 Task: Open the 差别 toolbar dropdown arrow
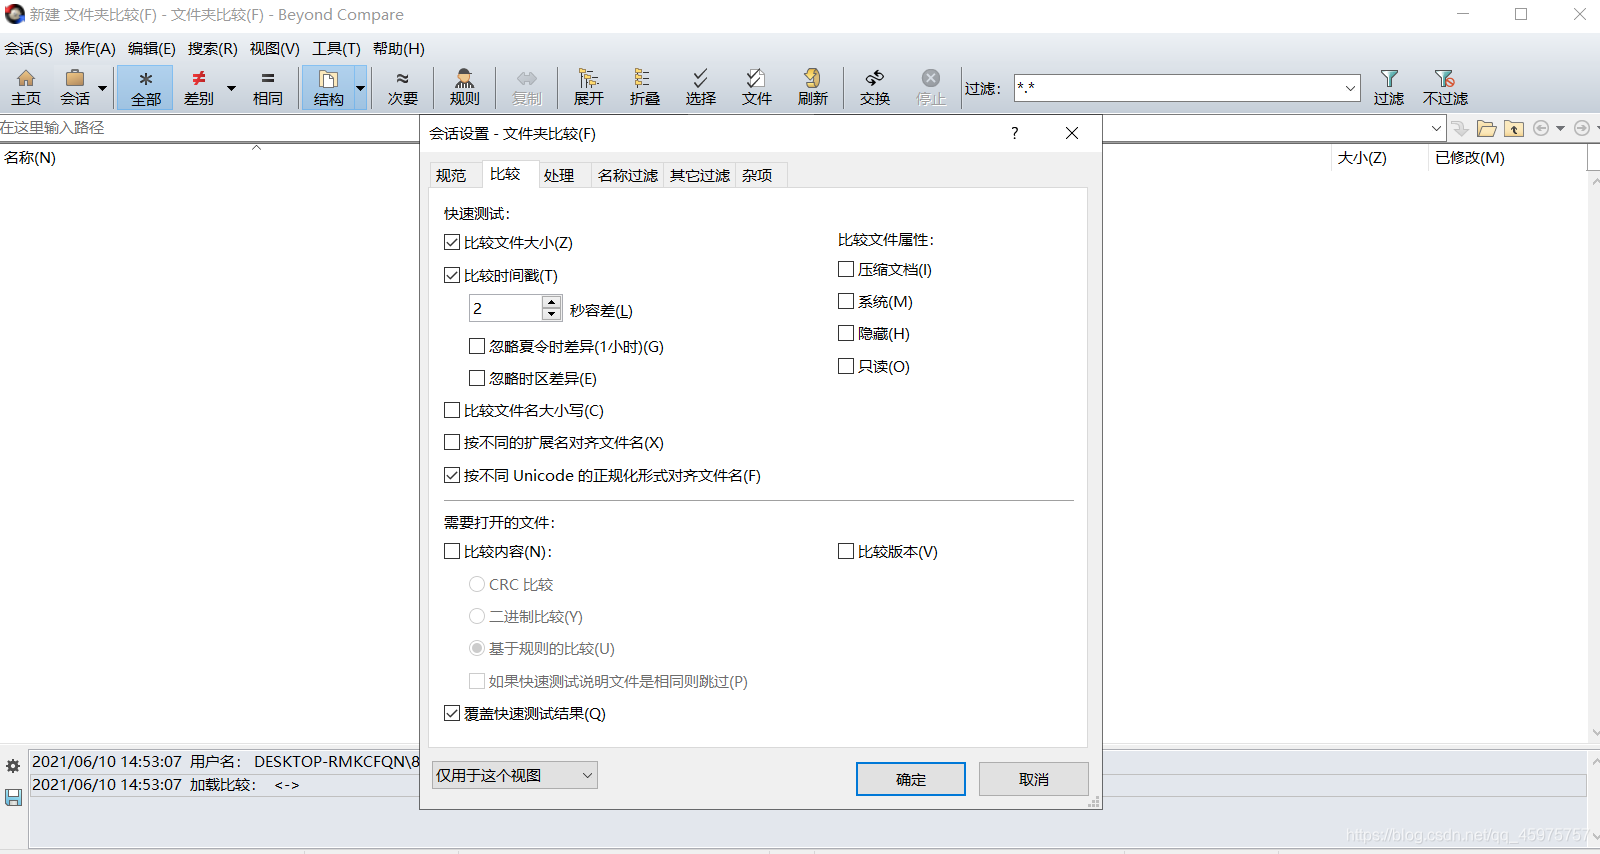231,88
